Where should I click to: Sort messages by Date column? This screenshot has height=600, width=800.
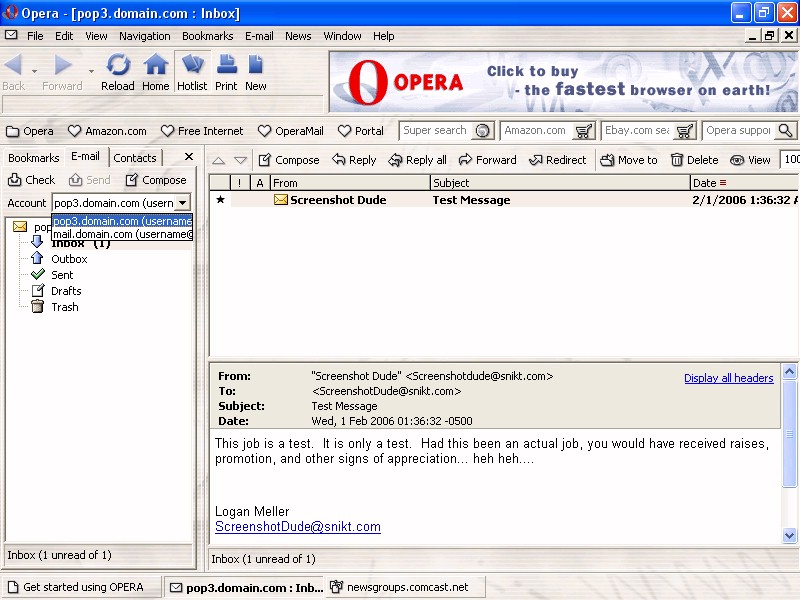pos(744,183)
